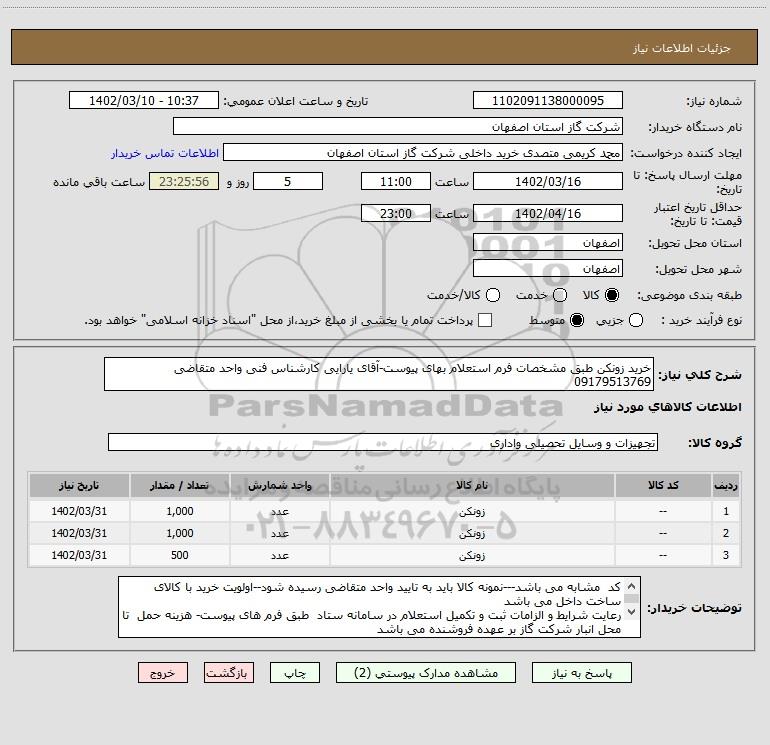This screenshot has height=745, width=770.
Task: Click the delivery city field 'اصفهان'
Action: pos(548,269)
